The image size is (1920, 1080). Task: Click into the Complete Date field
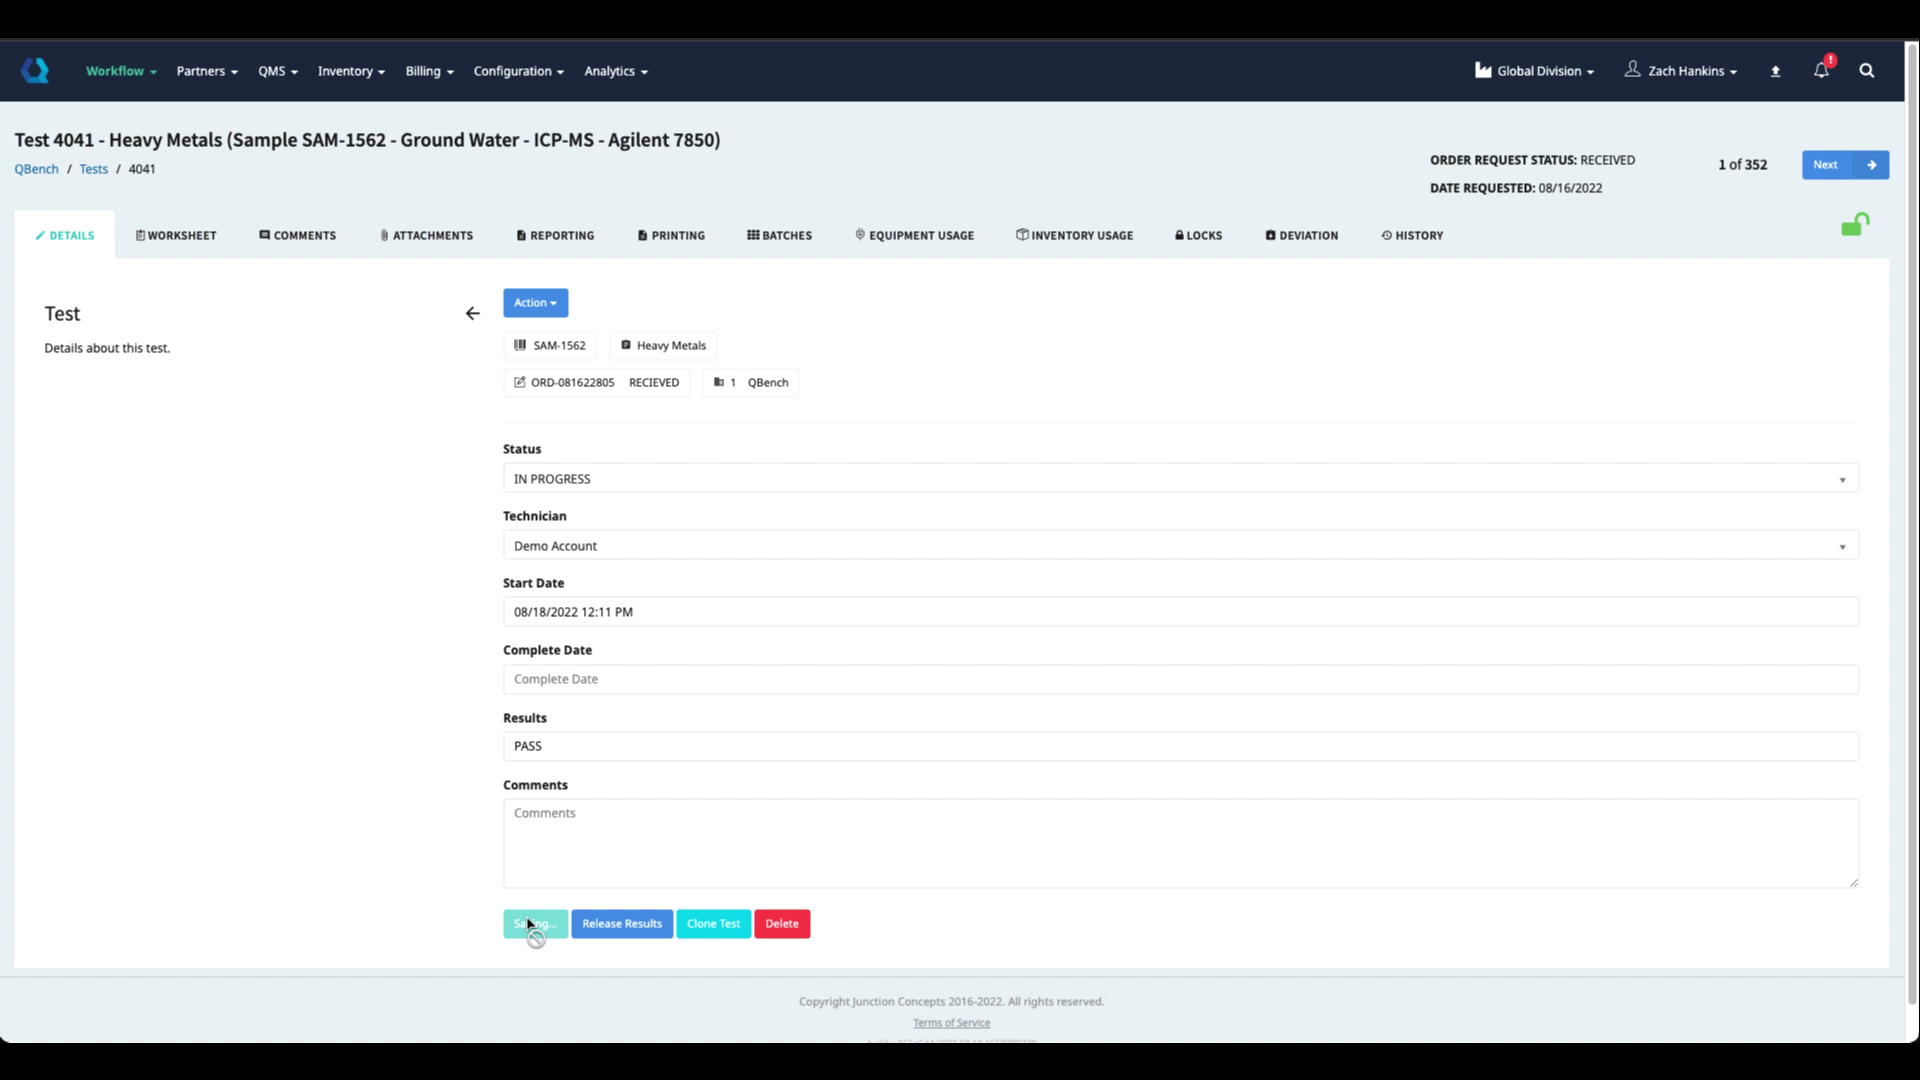point(1180,679)
